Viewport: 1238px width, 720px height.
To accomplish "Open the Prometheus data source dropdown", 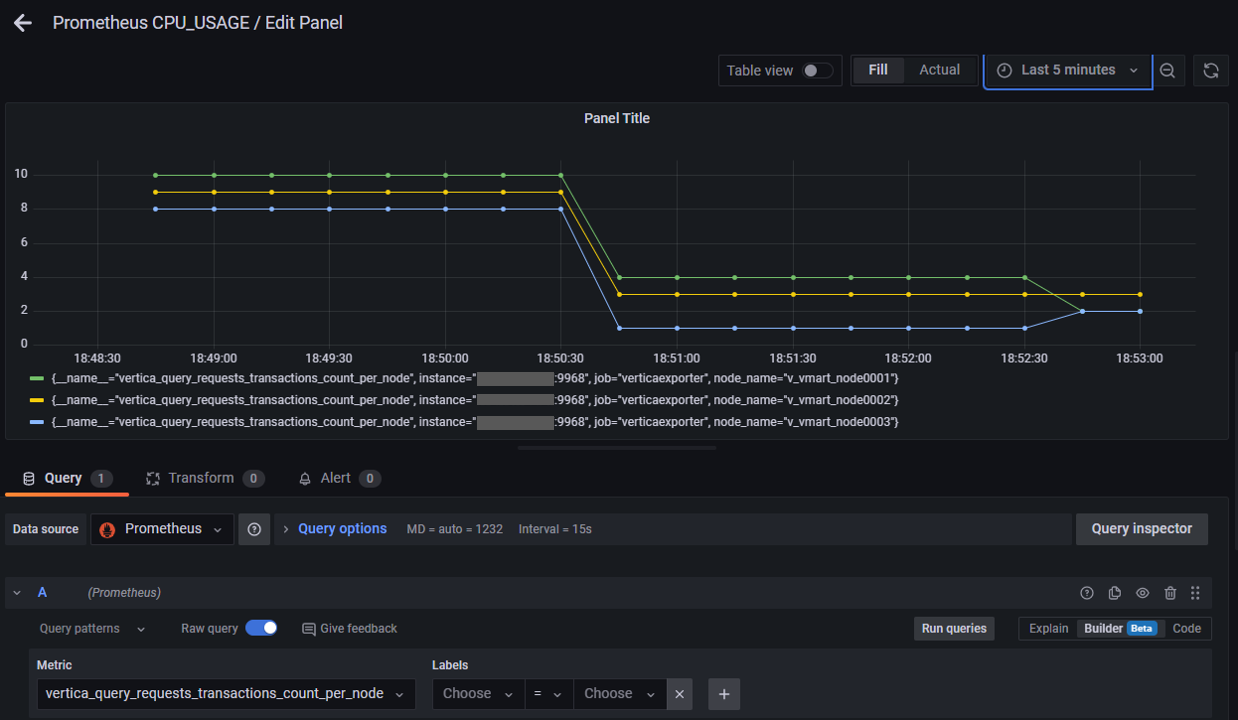I will [162, 529].
